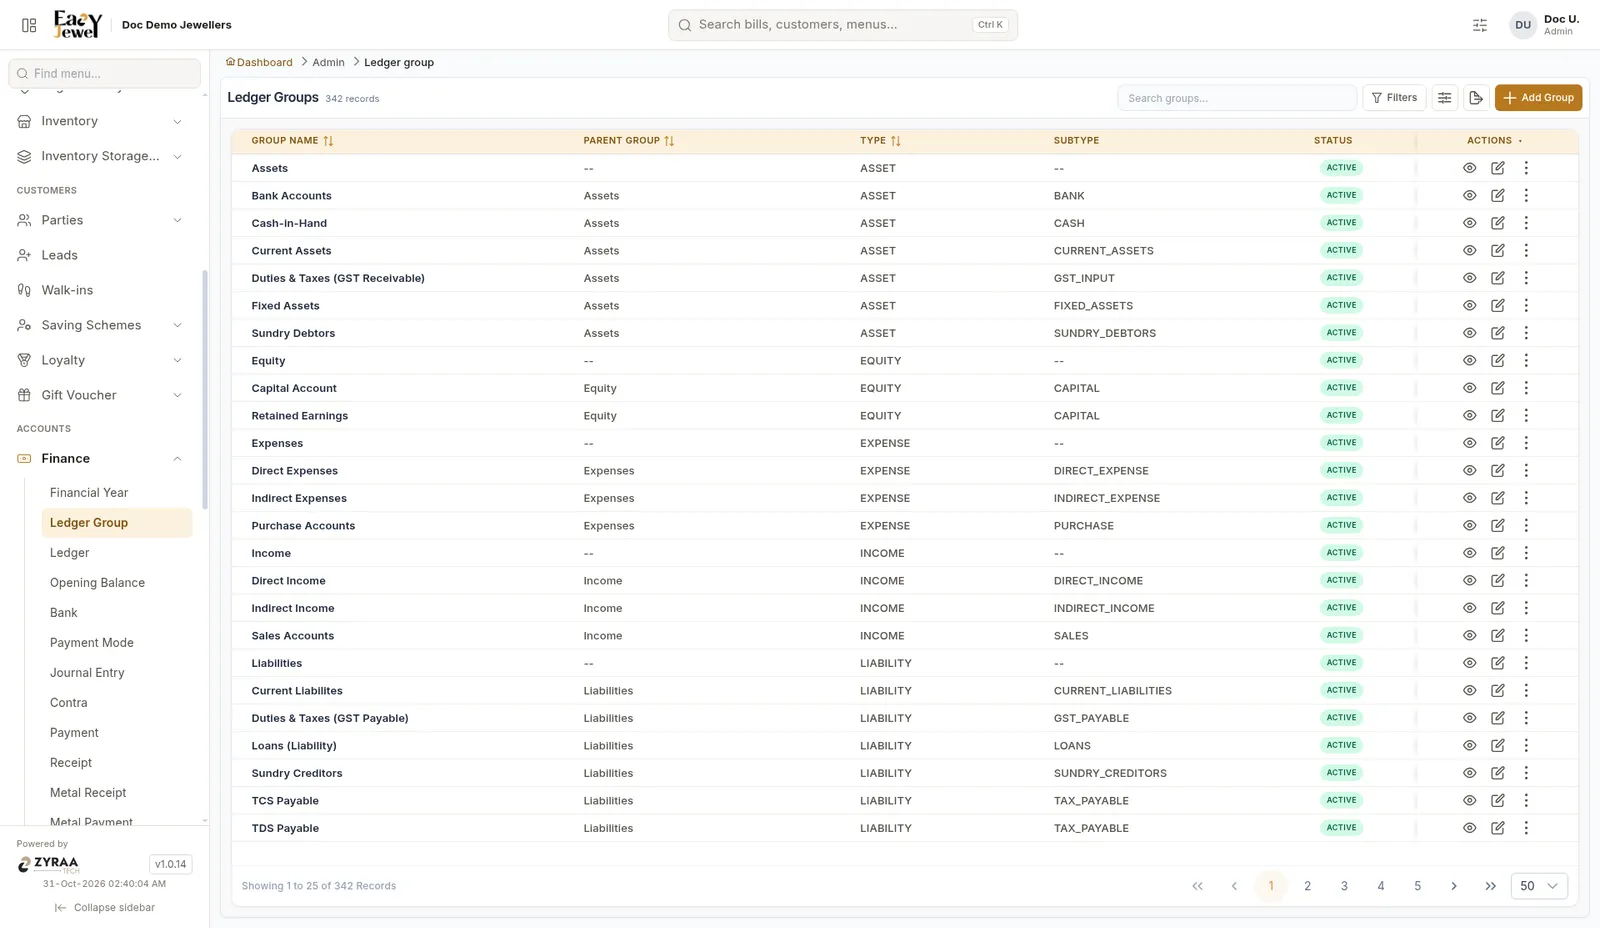
Task: Edit the Loans (Liability) group
Action: click(x=1498, y=746)
